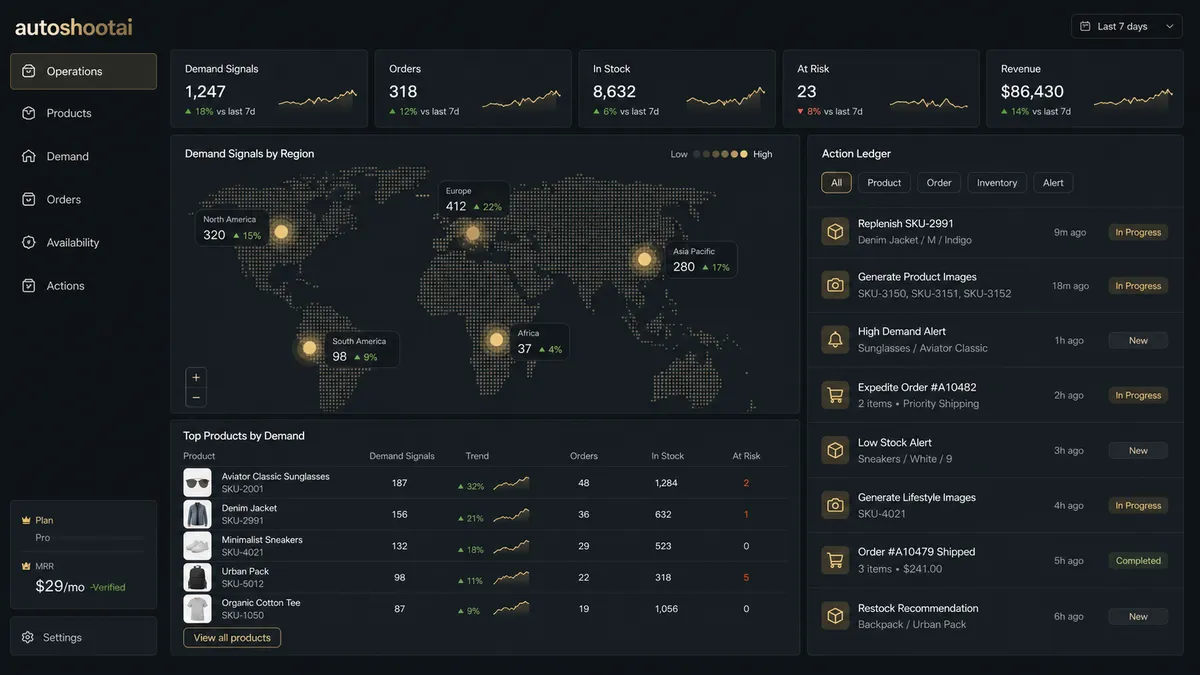
Task: Click the Europe demand marker on map
Action: point(472,234)
